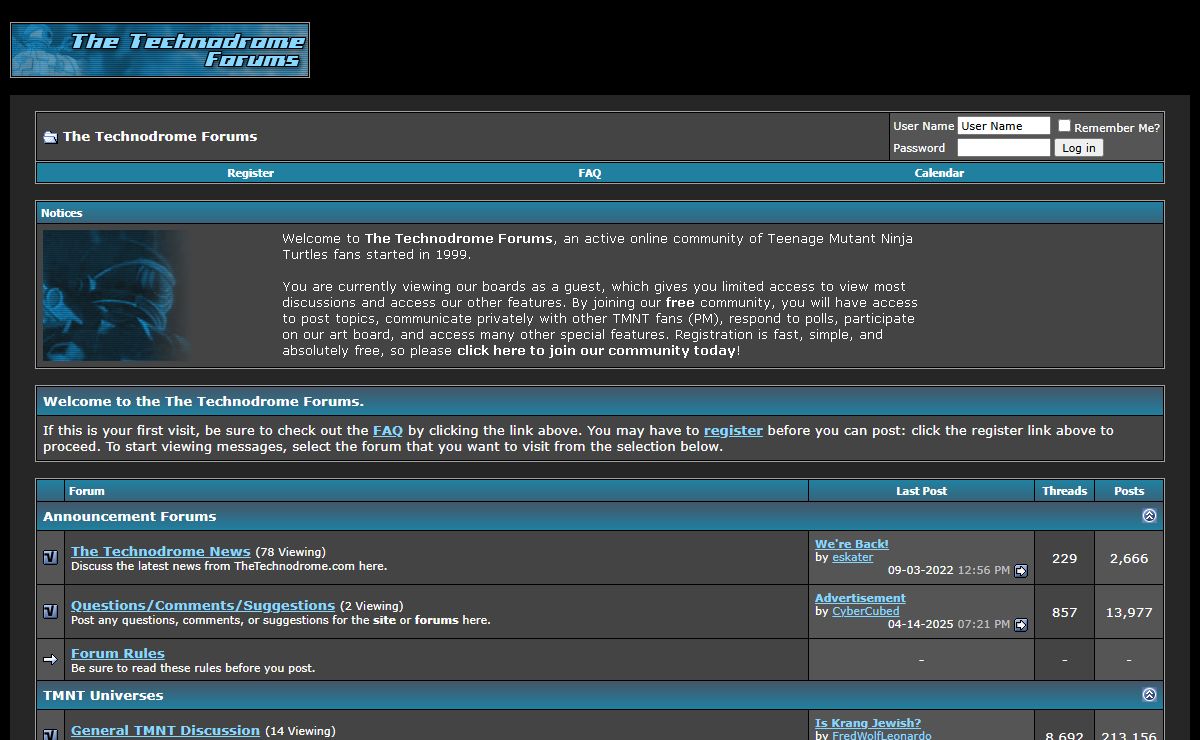This screenshot has width=1200, height=740.
Task: Click the 13,977 posts count cell
Action: pos(1129,612)
